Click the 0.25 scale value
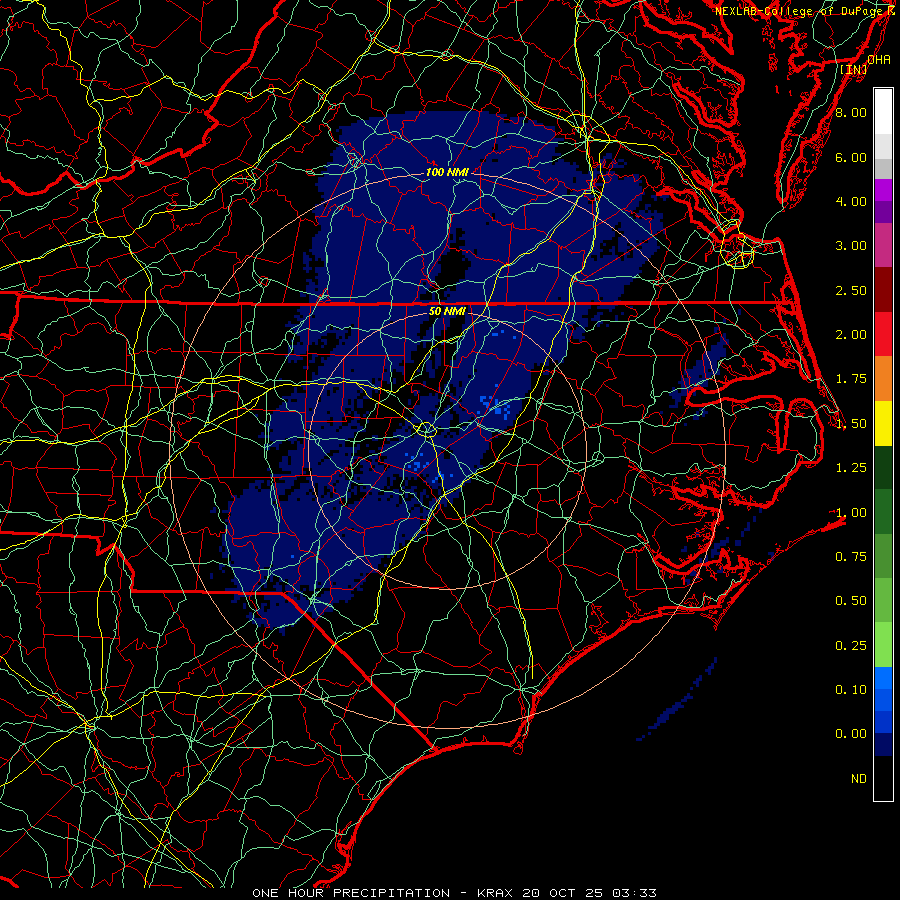This screenshot has height=900, width=900. (851, 646)
